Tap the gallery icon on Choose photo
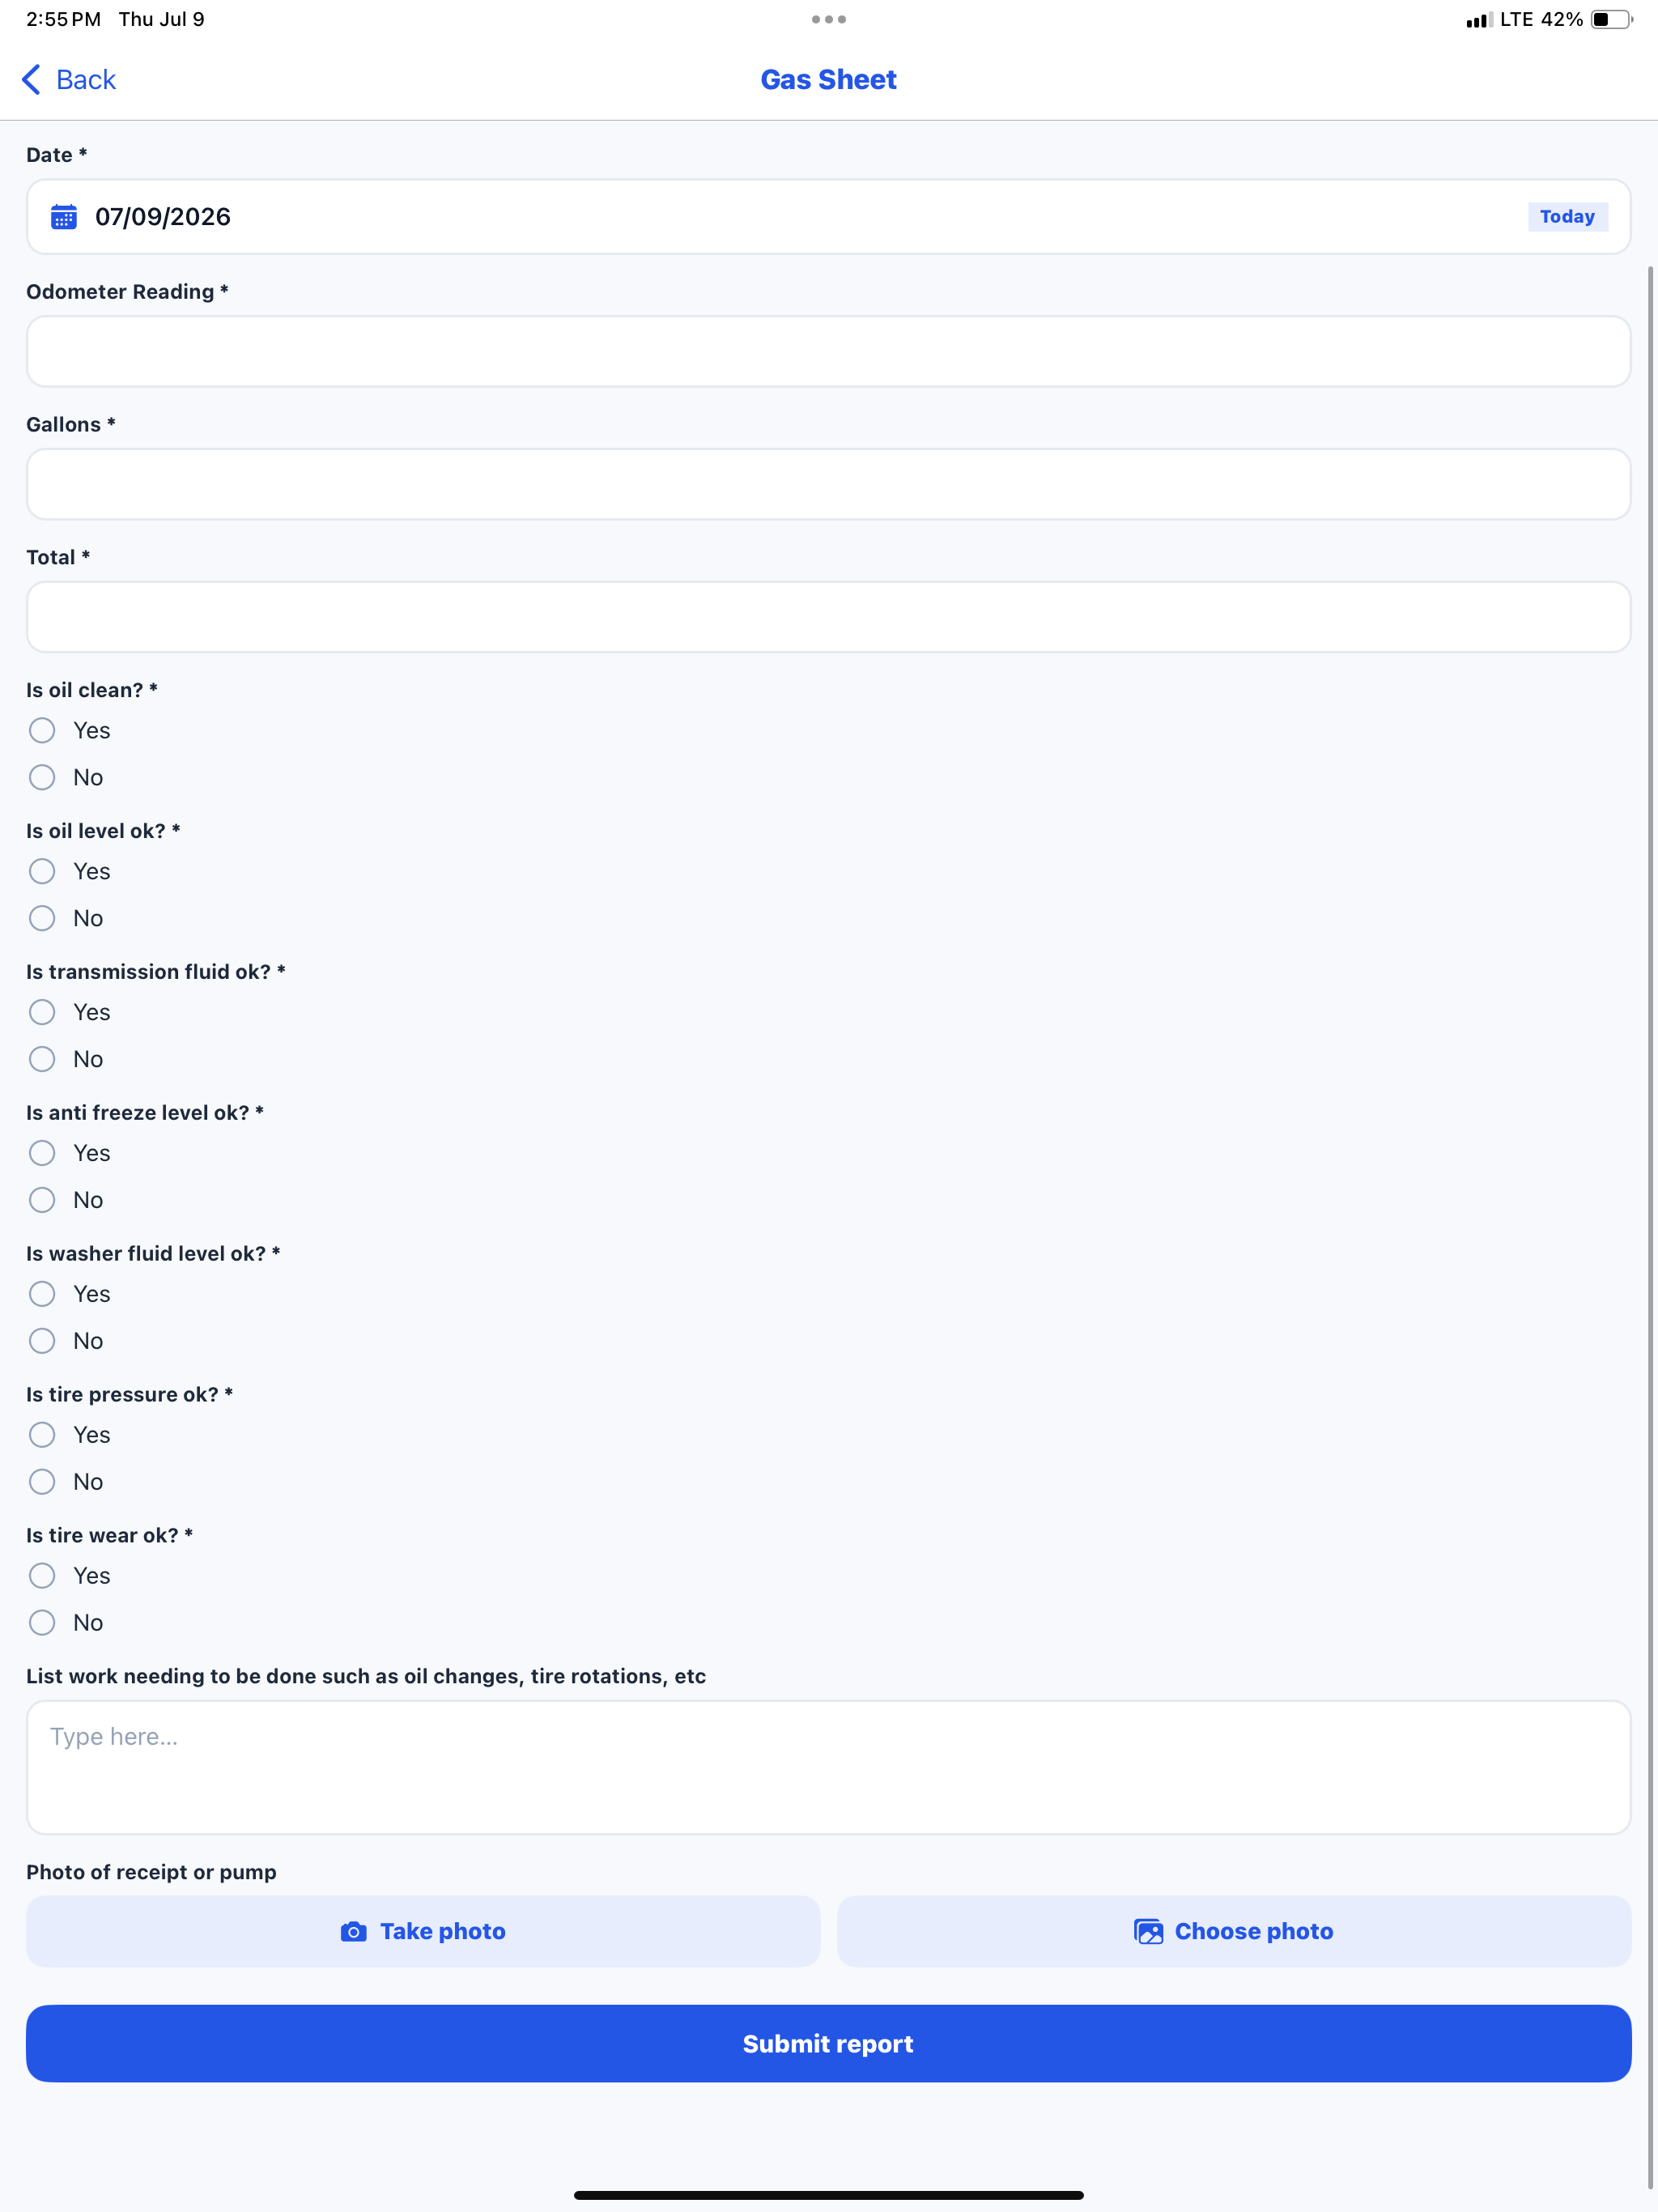Image resolution: width=1658 pixels, height=2212 pixels. pos(1149,1932)
